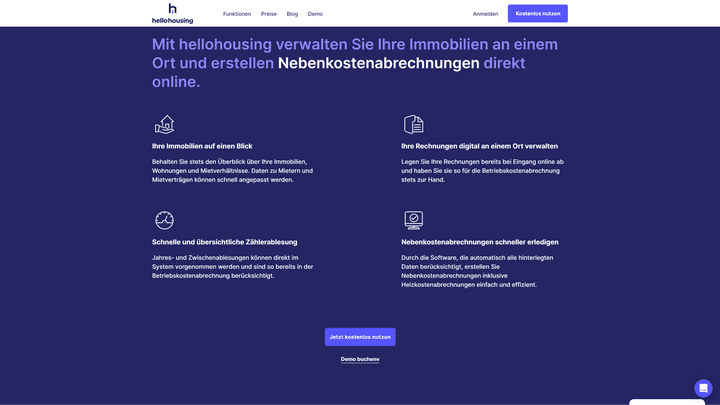Click the 'Ihre Rechnungen digital' heading
The width and height of the screenshot is (720, 405).
tap(479, 146)
